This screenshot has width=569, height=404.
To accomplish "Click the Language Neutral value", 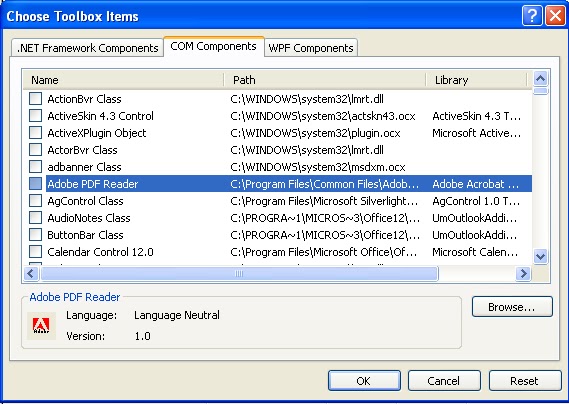I will point(177,315).
